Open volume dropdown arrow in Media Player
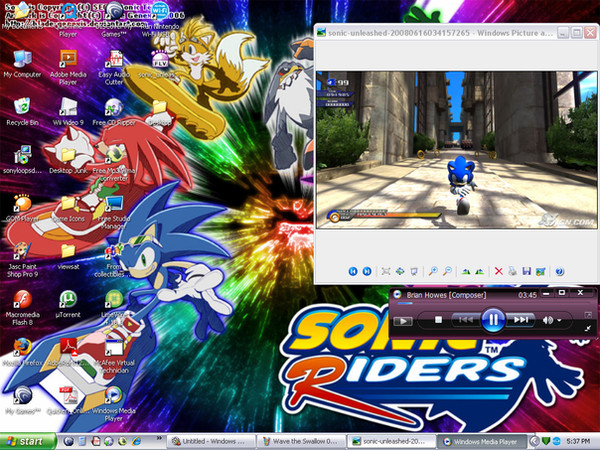Image resolution: width=600 pixels, height=450 pixels. 559,320
